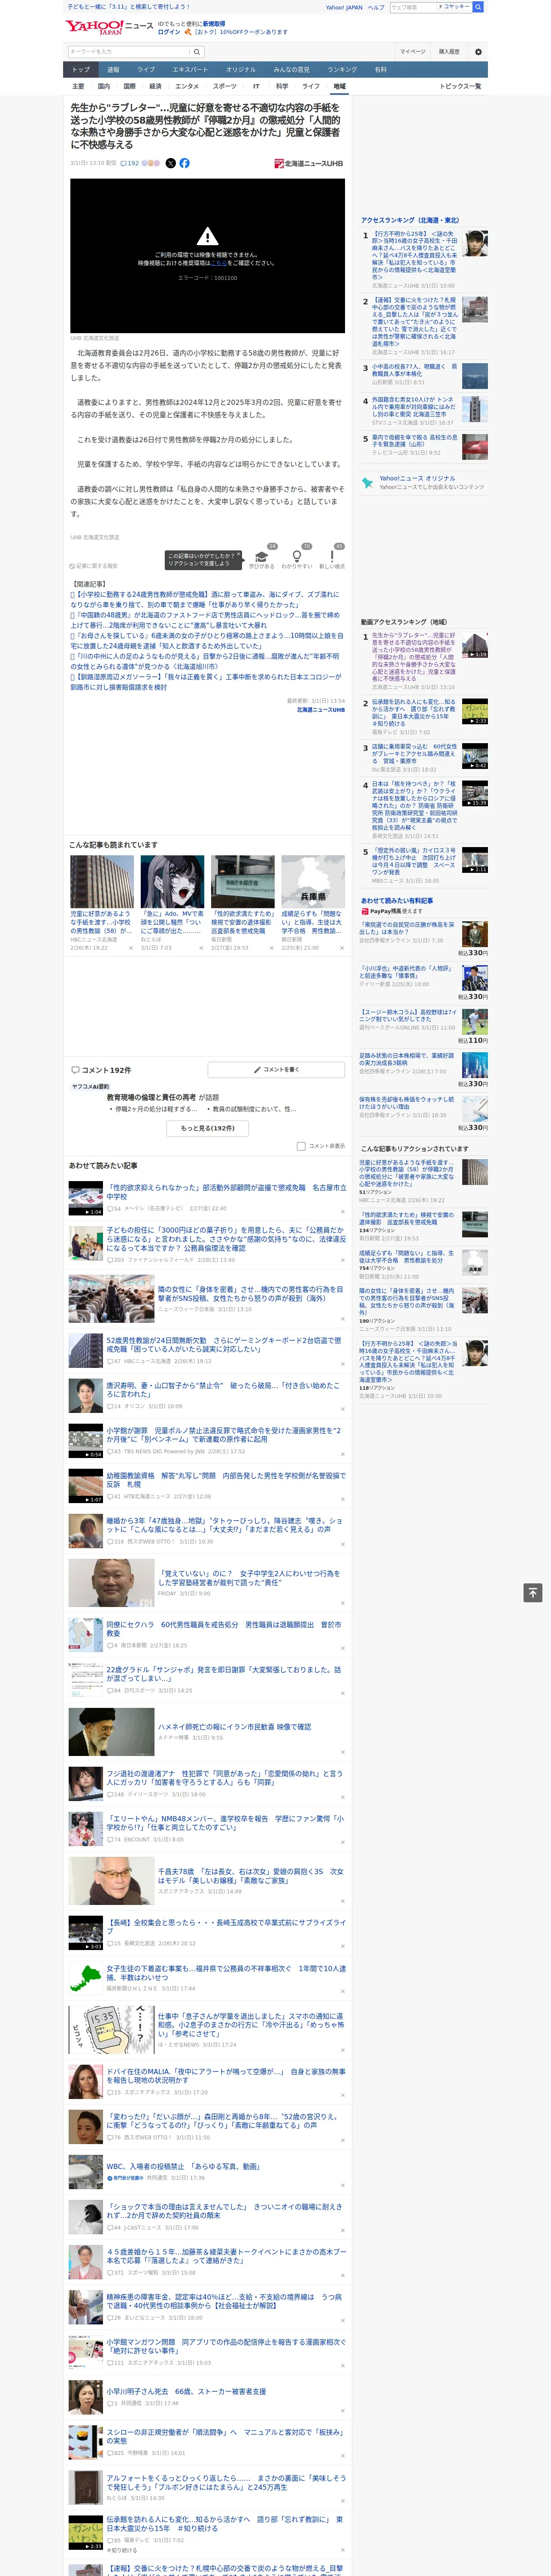Open the 兵庫県 map article thumbnail
This screenshot has height=2576, width=551.
click(x=313, y=881)
